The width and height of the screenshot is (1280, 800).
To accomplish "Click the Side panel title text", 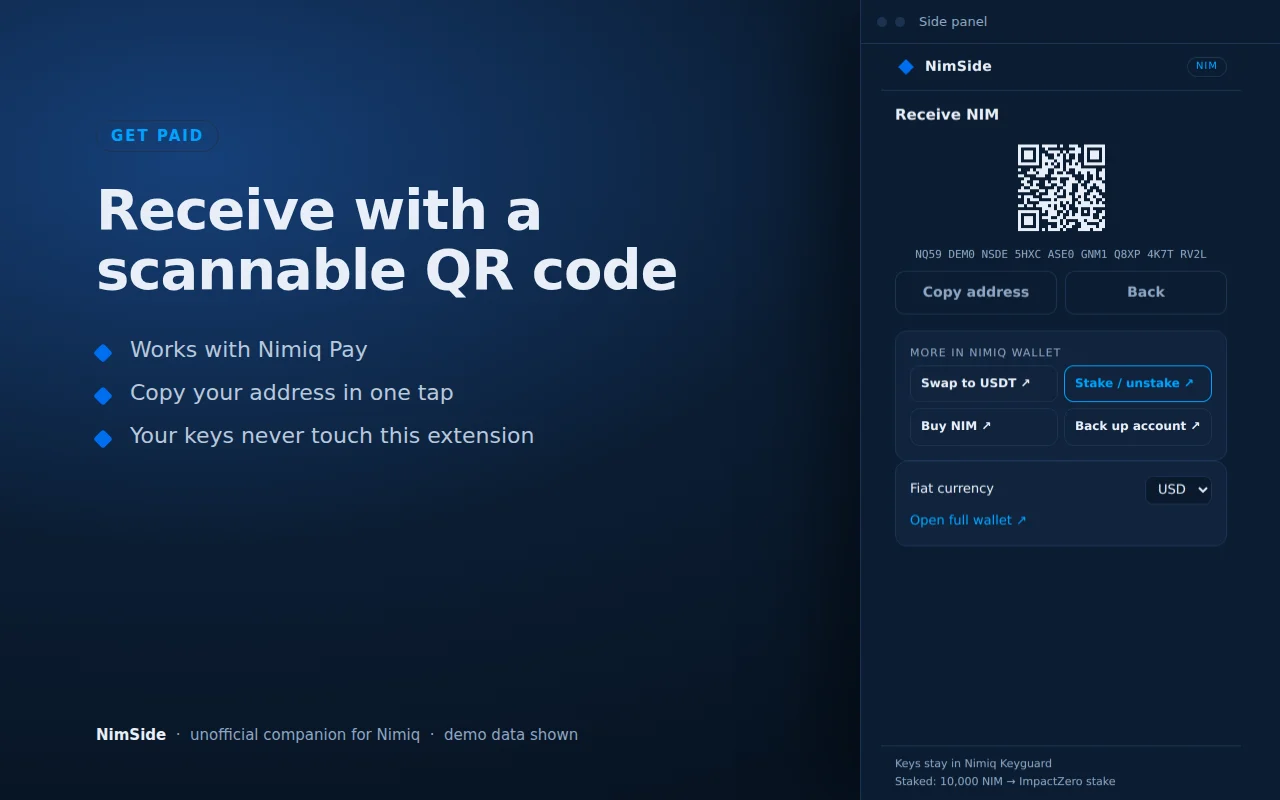I will (953, 22).
